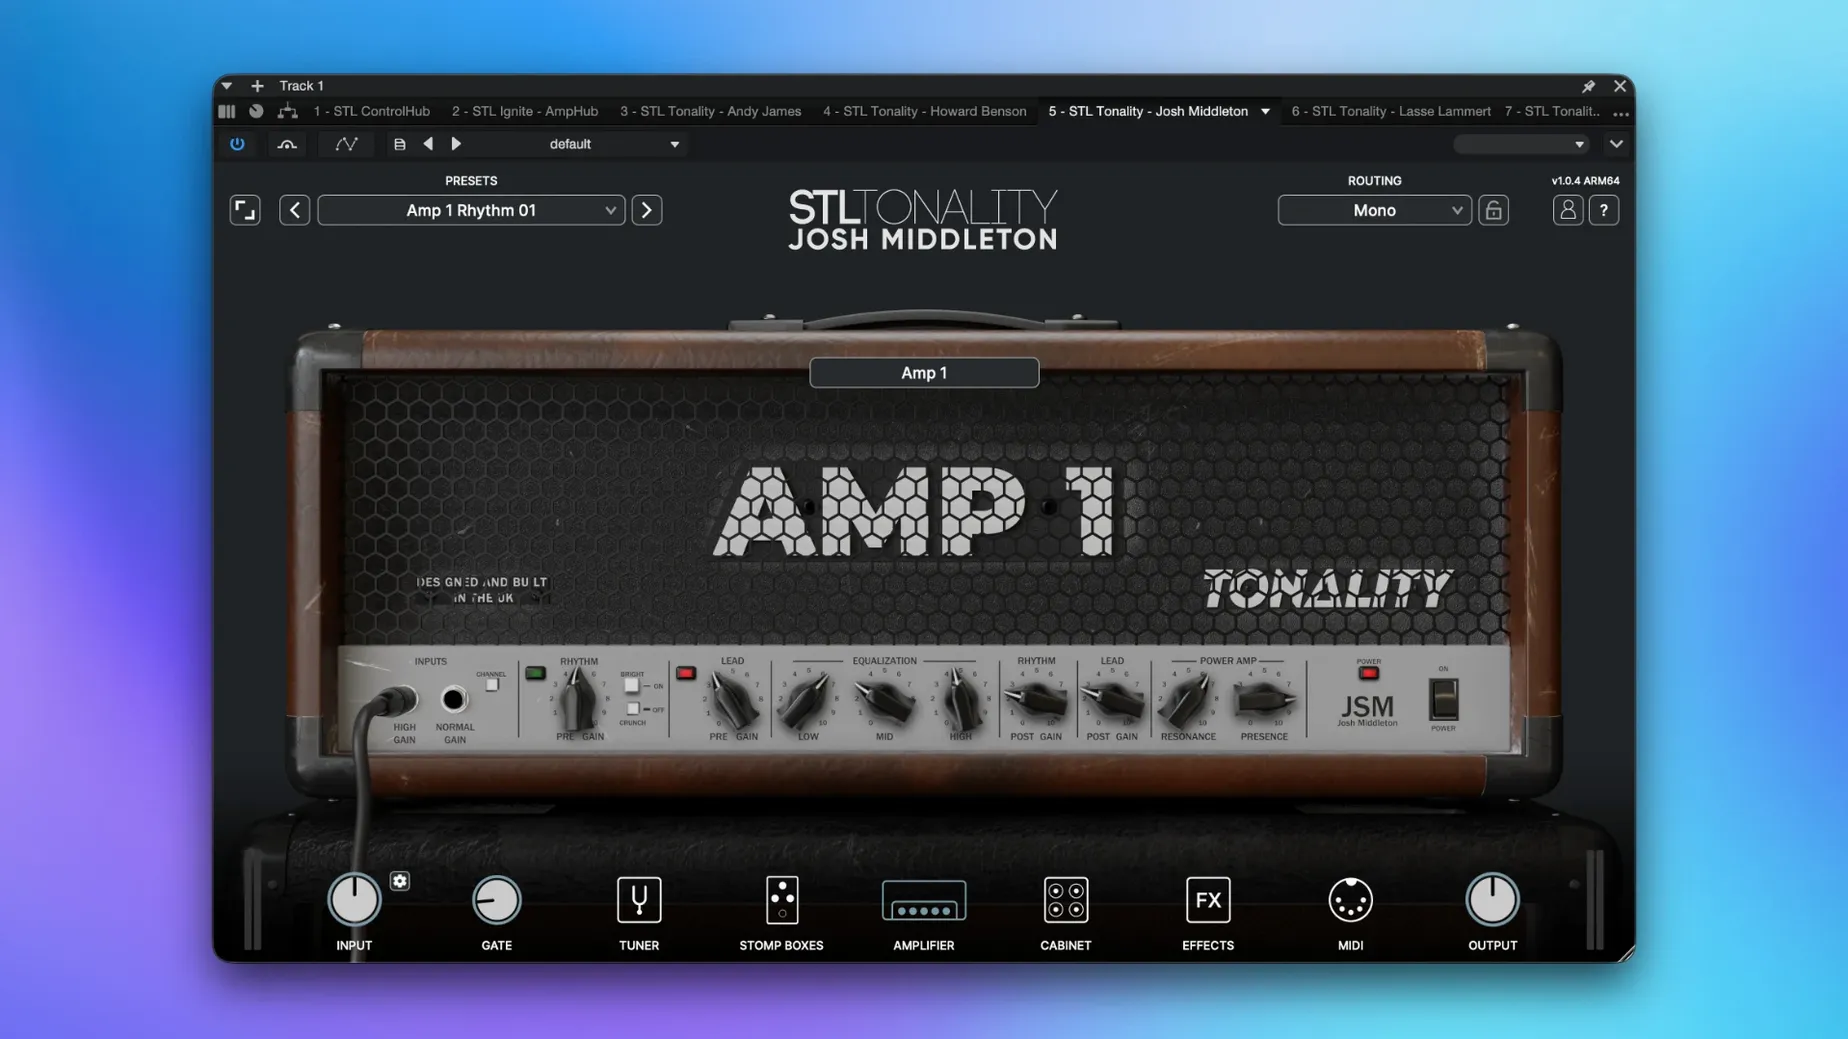1848x1039 pixels.
Task: Click the green Rhythm channel LED
Action: [535, 673]
